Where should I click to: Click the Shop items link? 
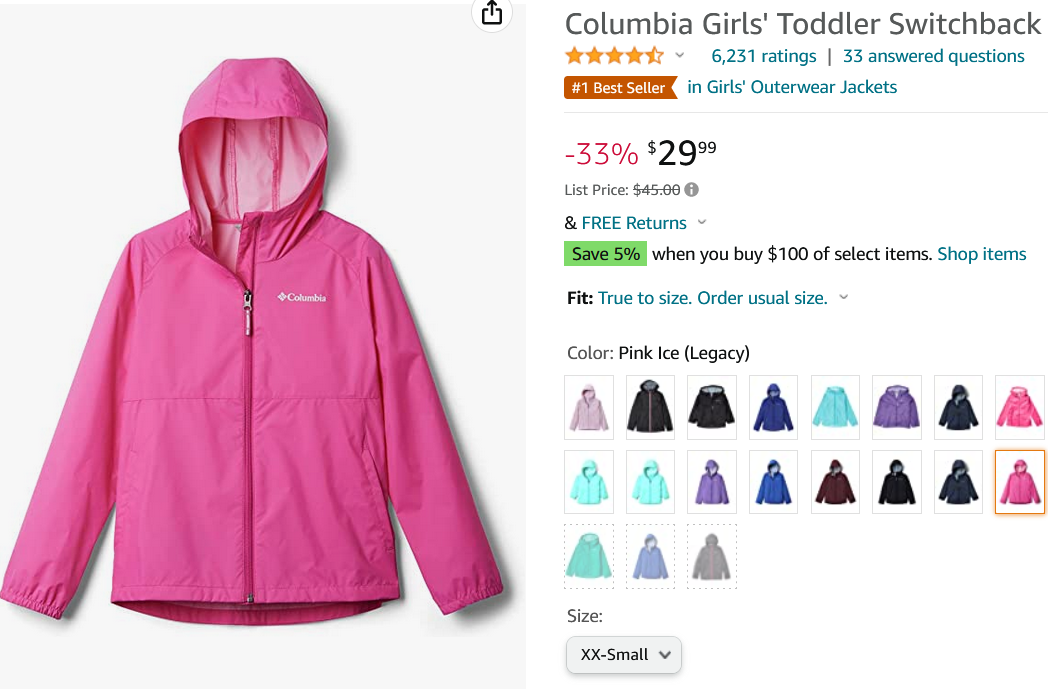point(981,254)
